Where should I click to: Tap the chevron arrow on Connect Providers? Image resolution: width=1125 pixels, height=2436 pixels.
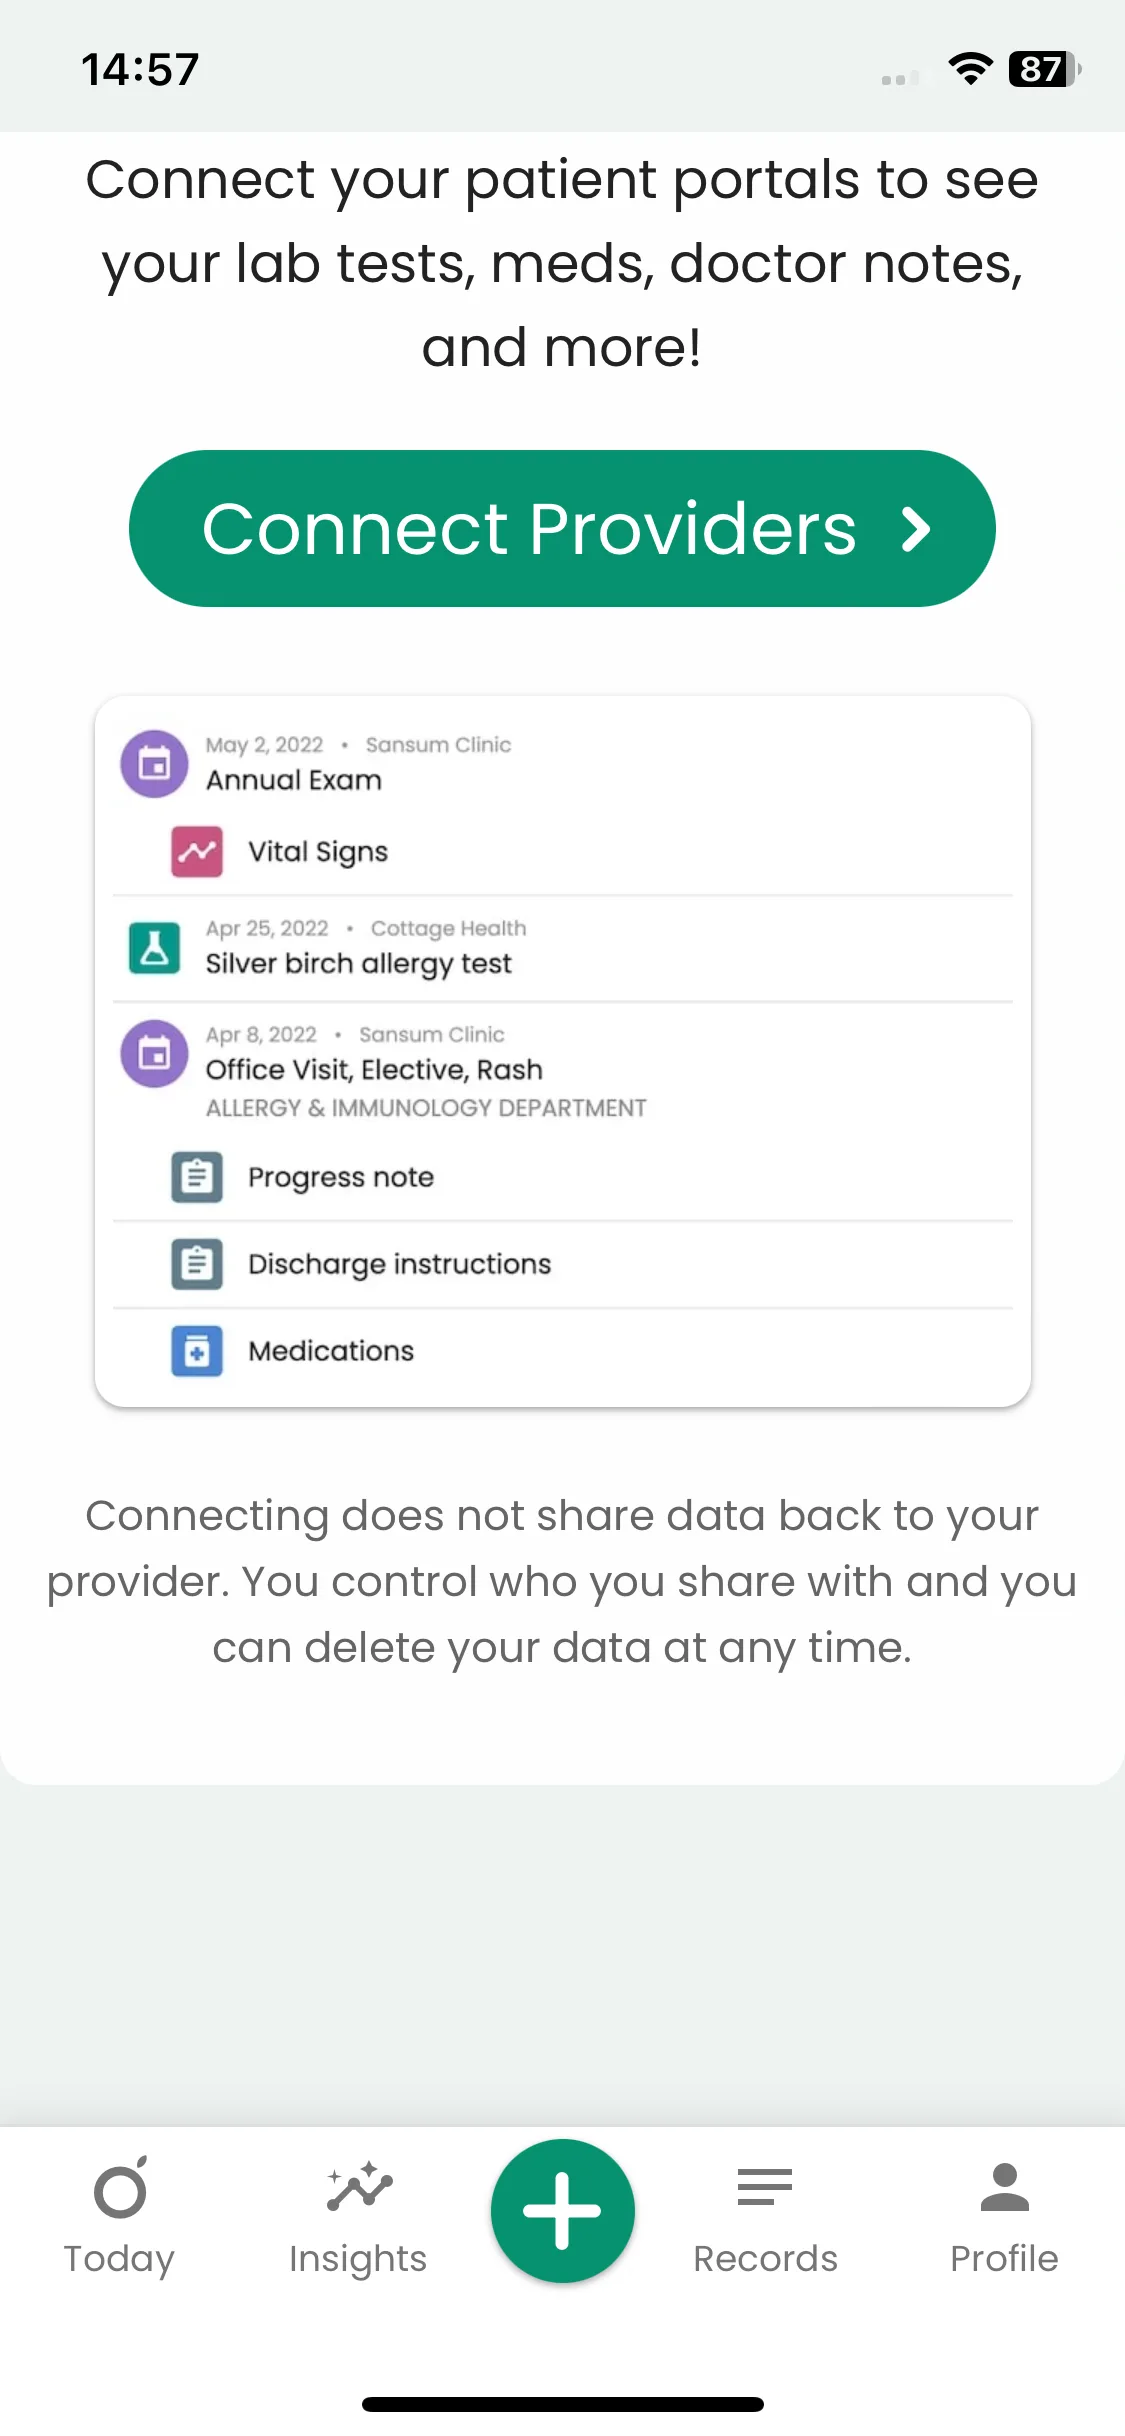tap(915, 529)
